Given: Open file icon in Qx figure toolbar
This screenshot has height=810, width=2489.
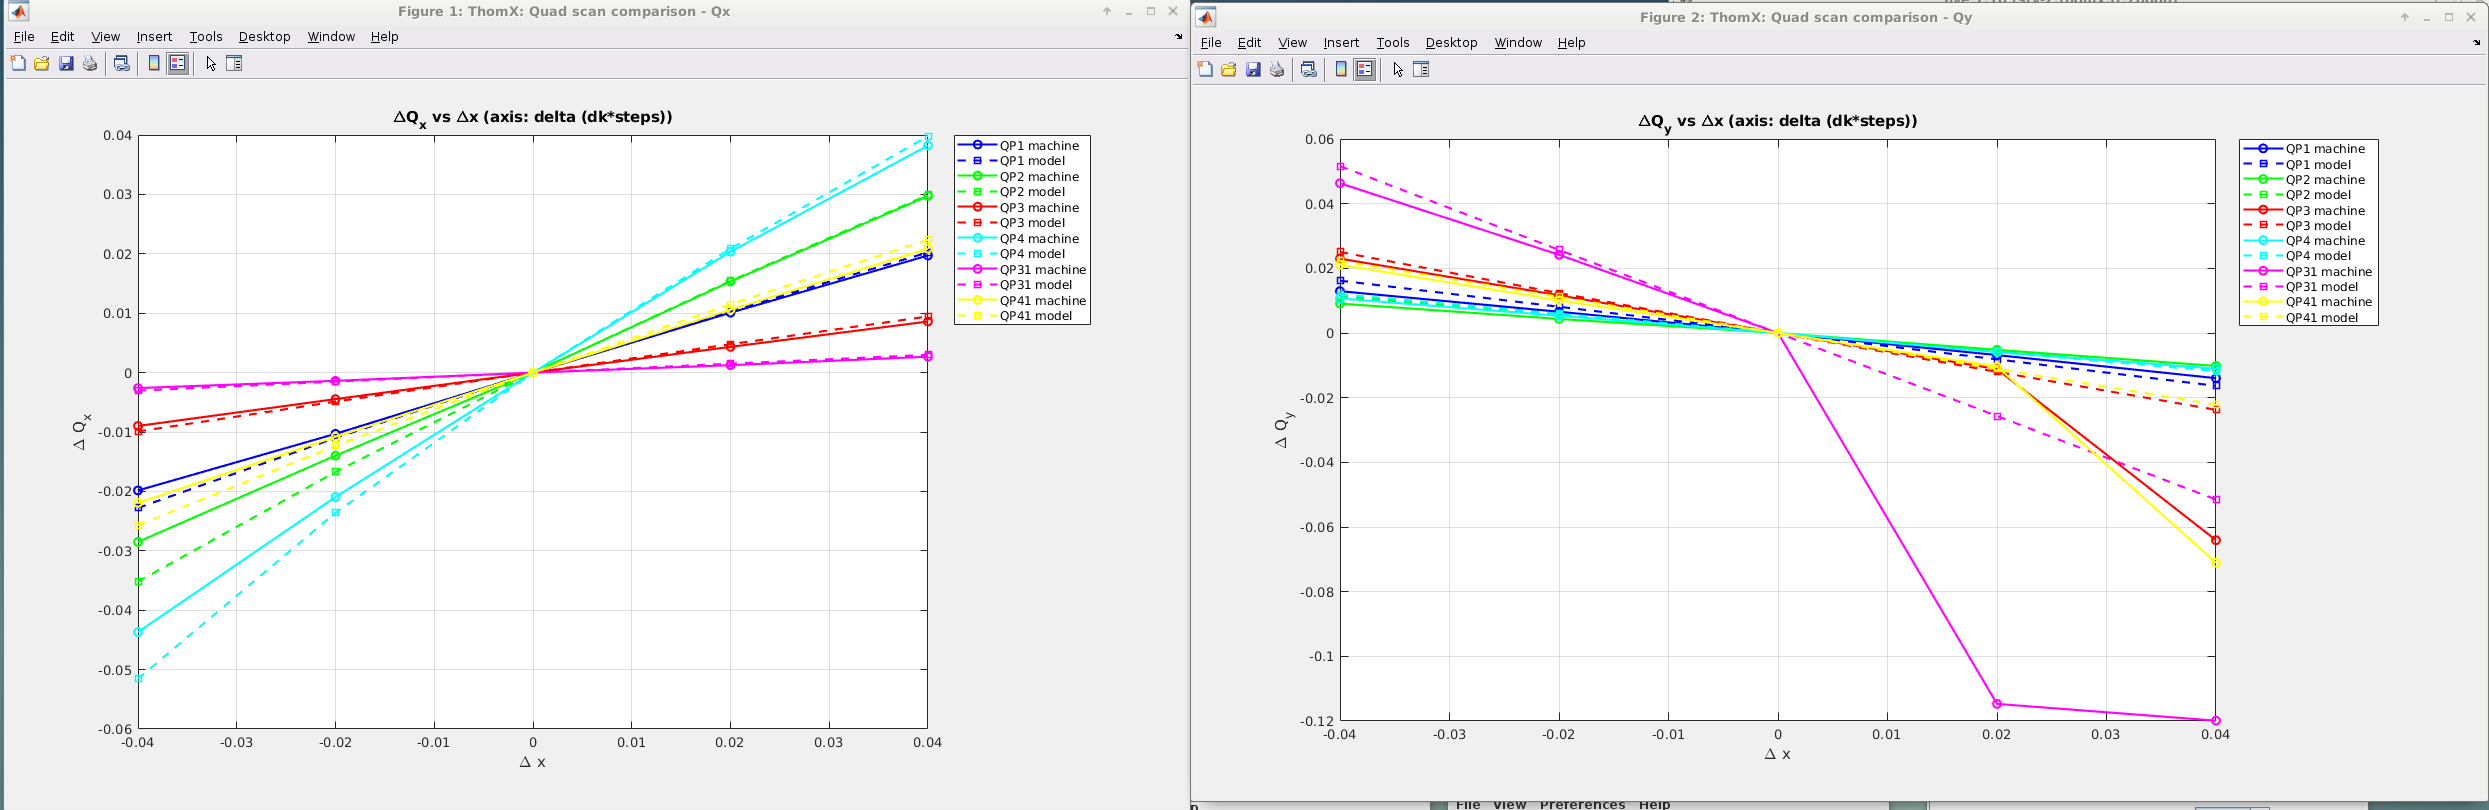Looking at the screenshot, I should coord(42,64).
